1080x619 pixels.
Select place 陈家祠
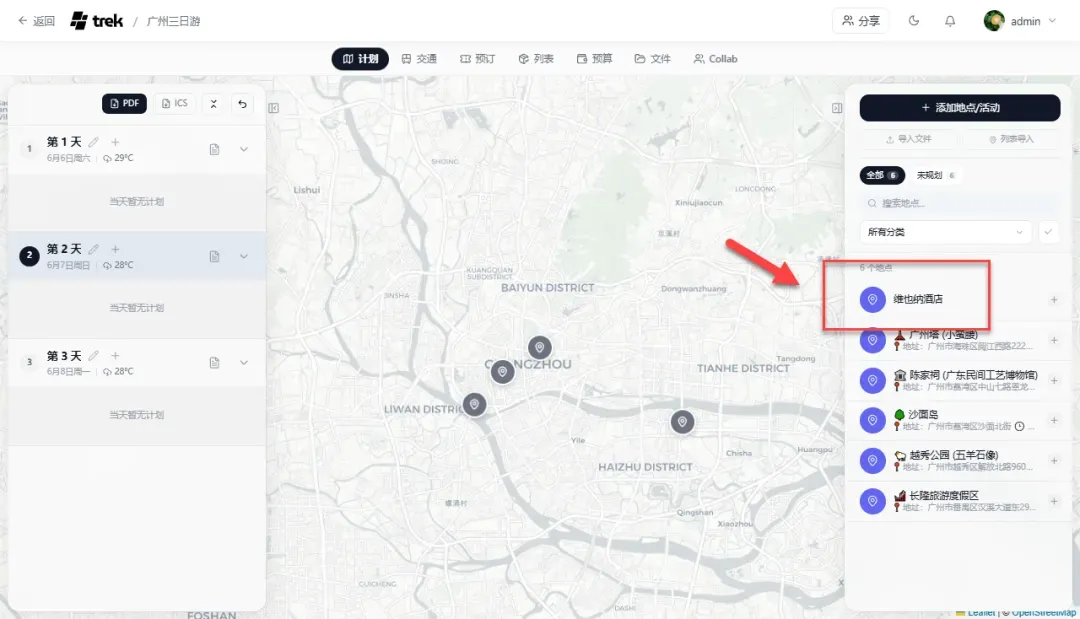(x=959, y=380)
